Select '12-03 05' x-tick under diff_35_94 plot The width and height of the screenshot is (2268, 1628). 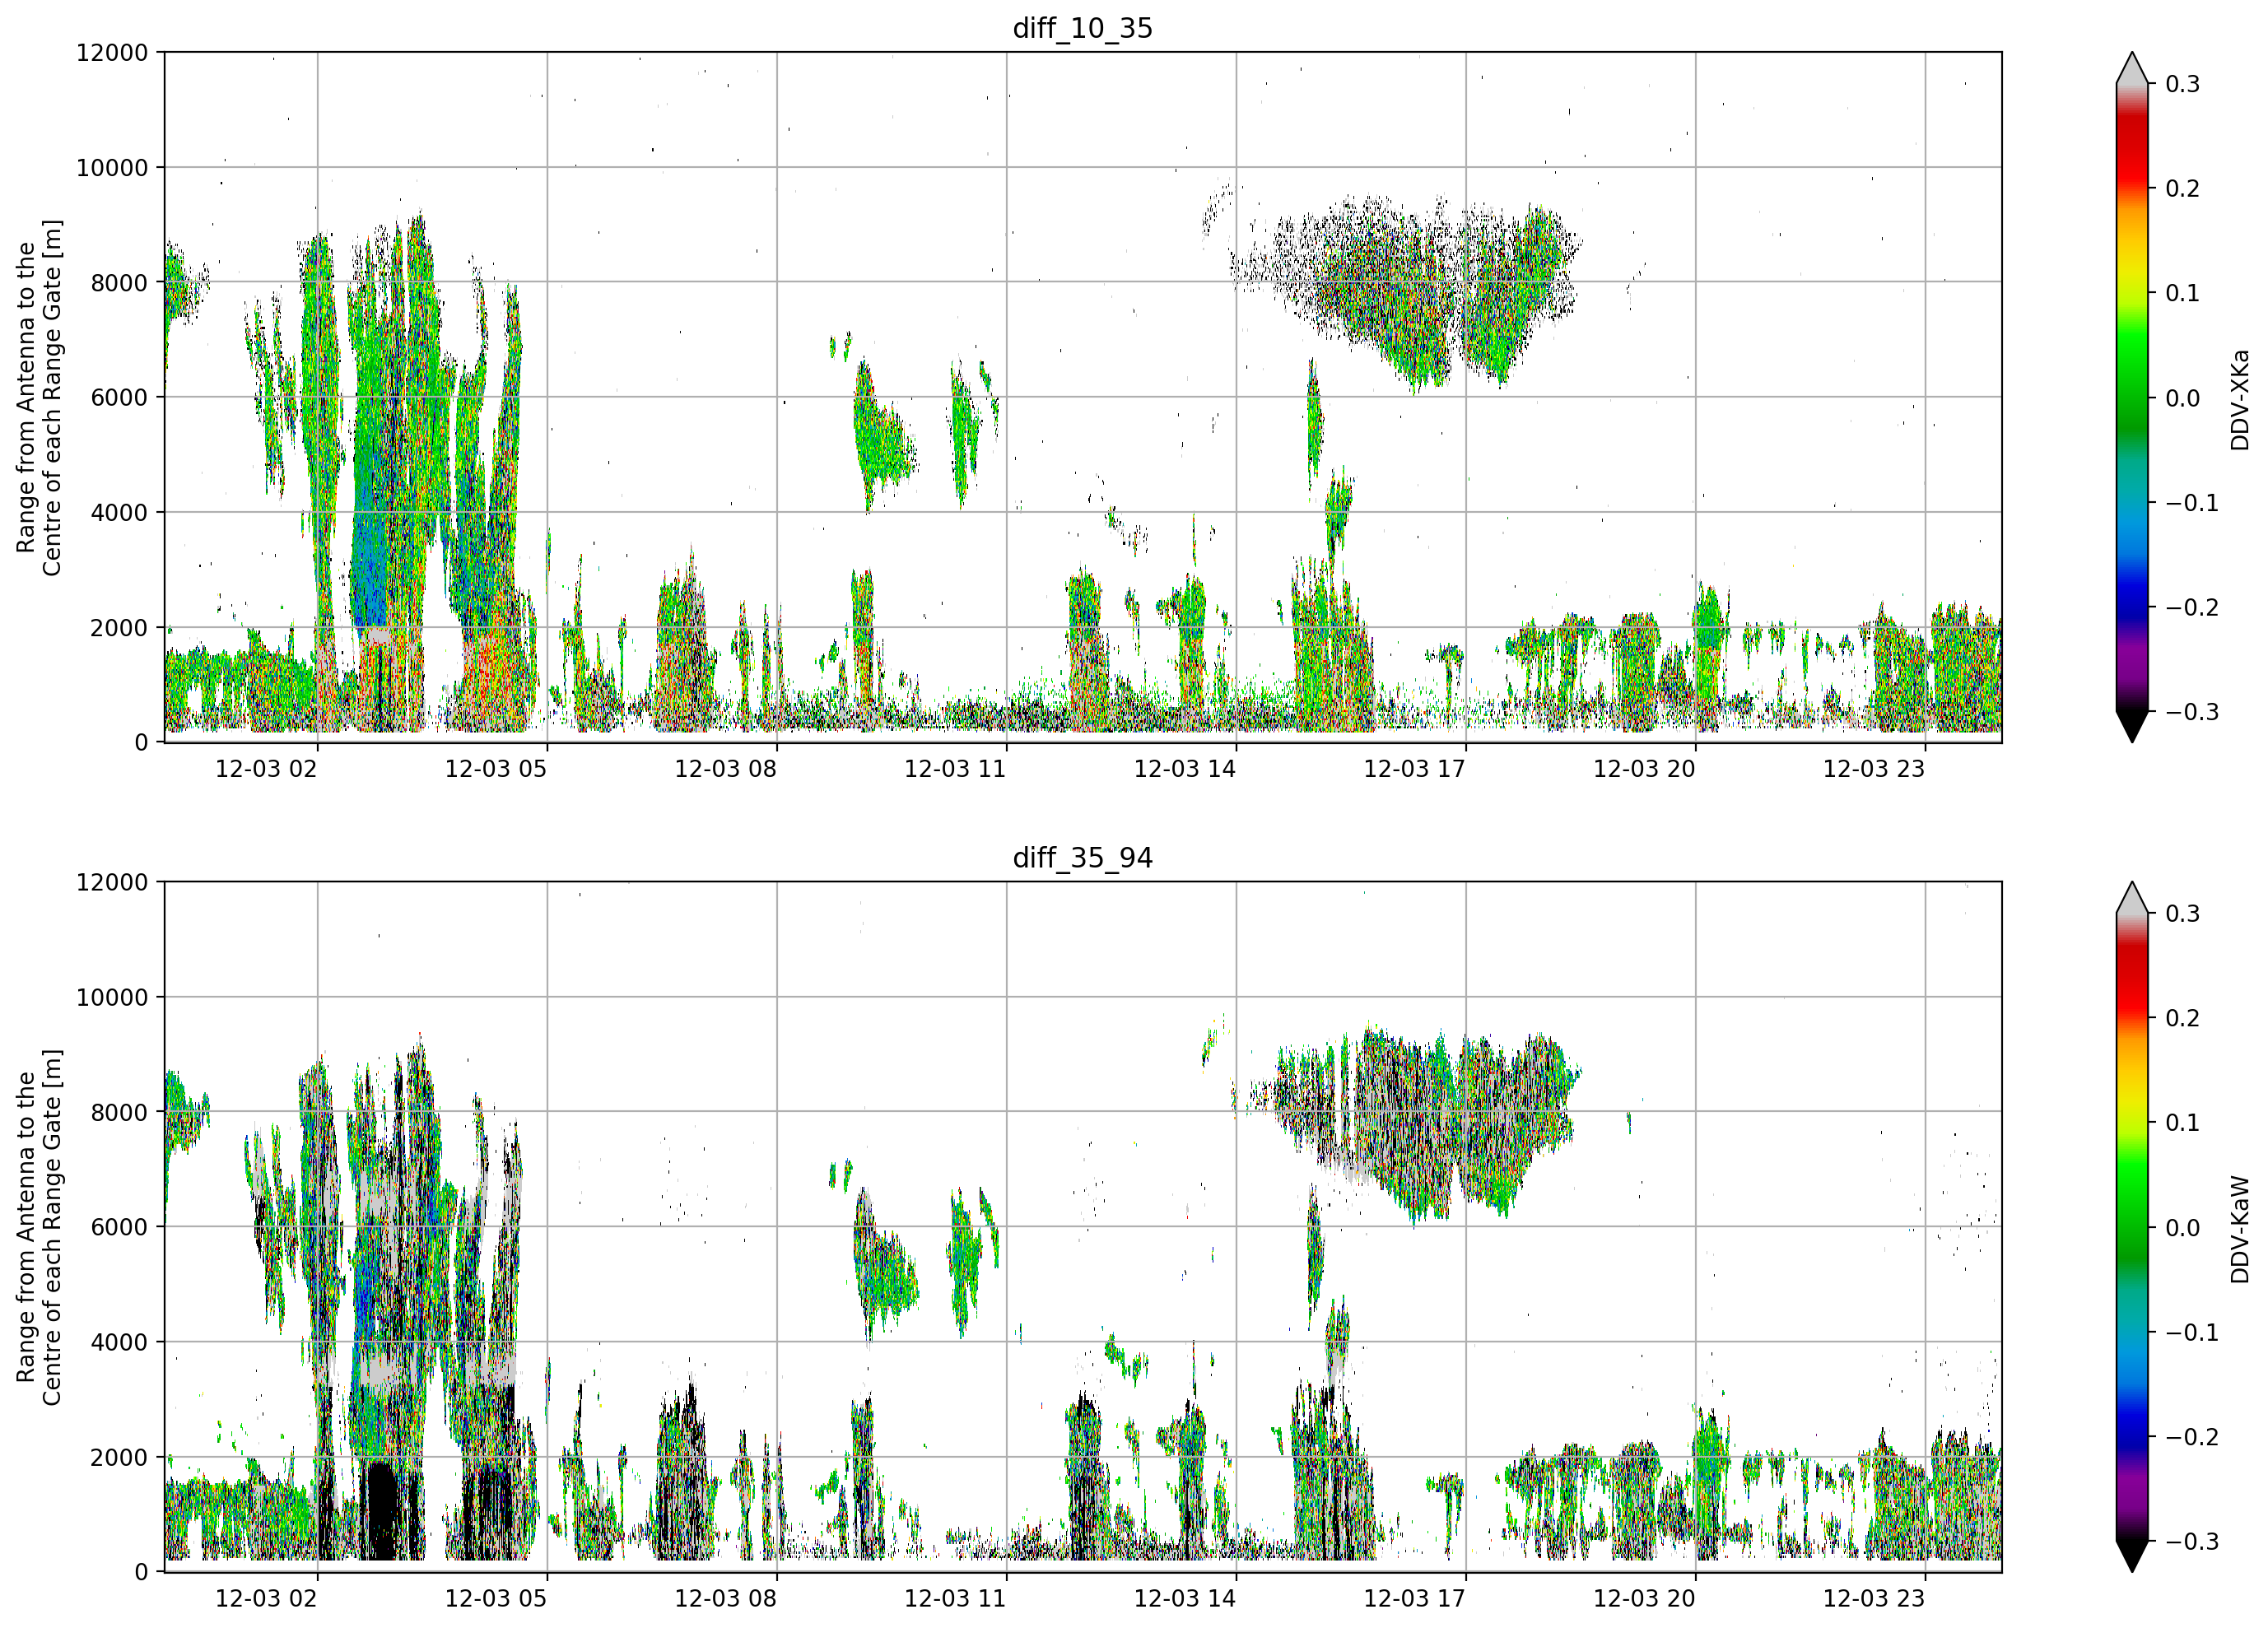tap(496, 1599)
